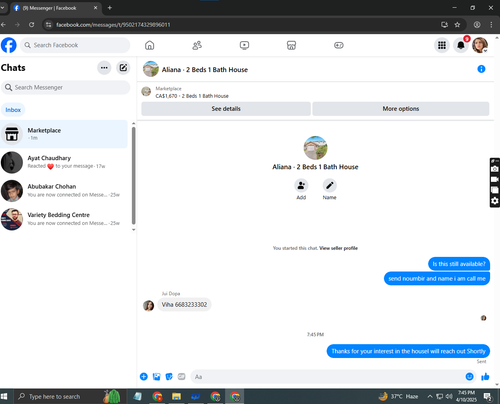Open the Friends icon in top navigation

197,45
